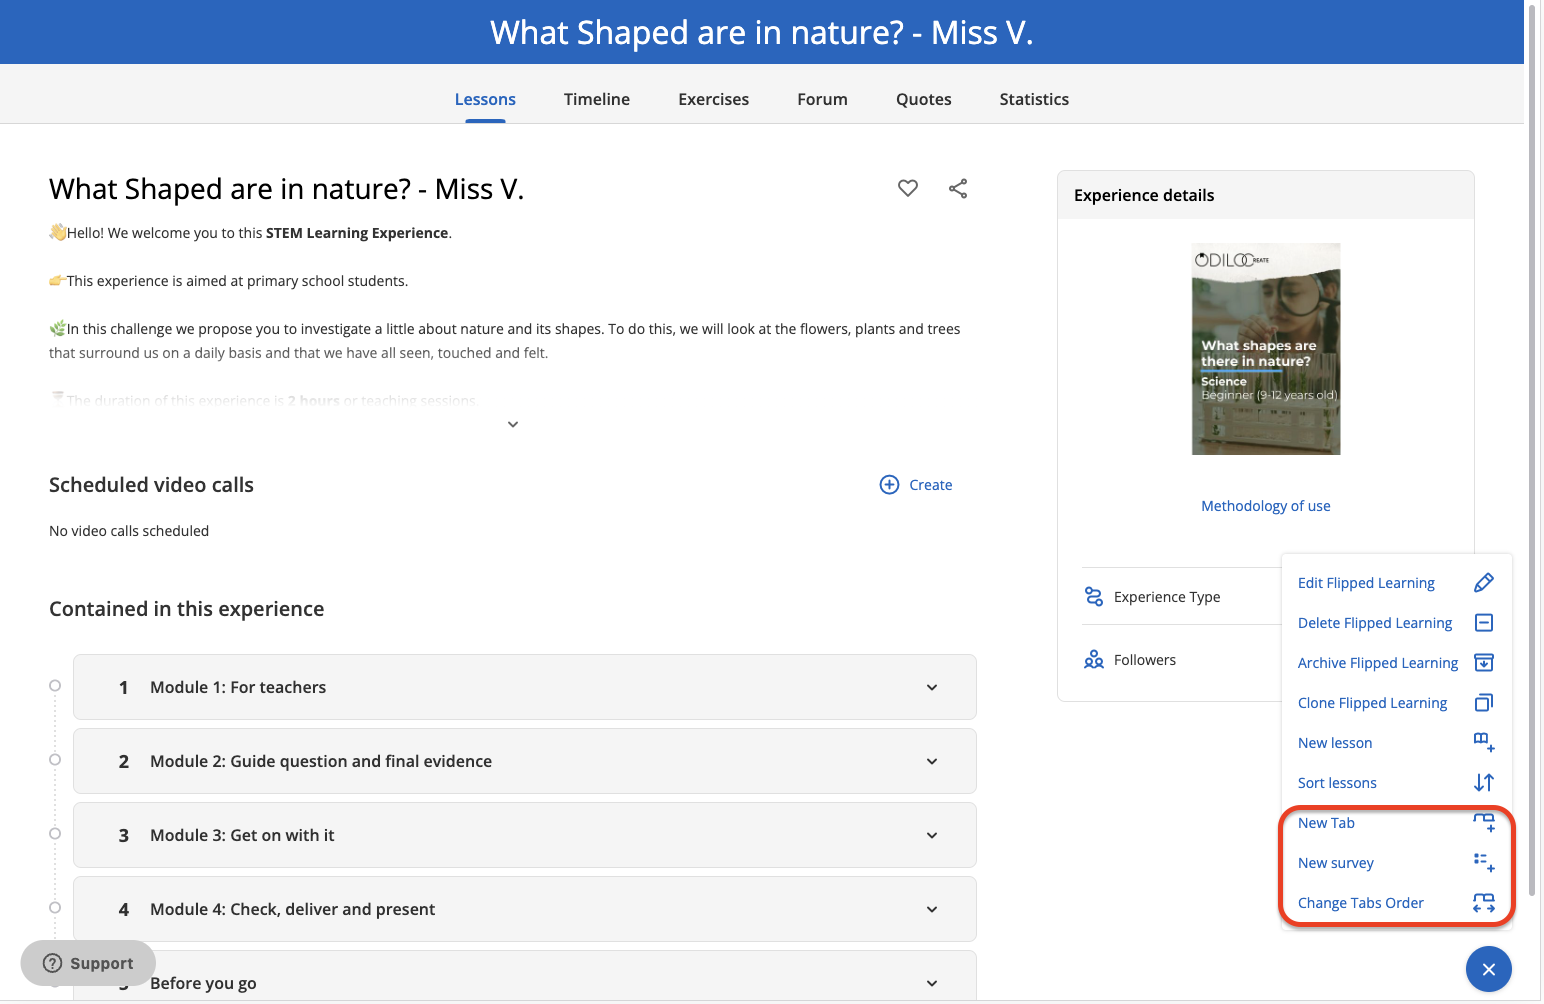Click the book-plus icon for New lesson
Image resolution: width=1544 pixels, height=1004 pixels.
1484,743
